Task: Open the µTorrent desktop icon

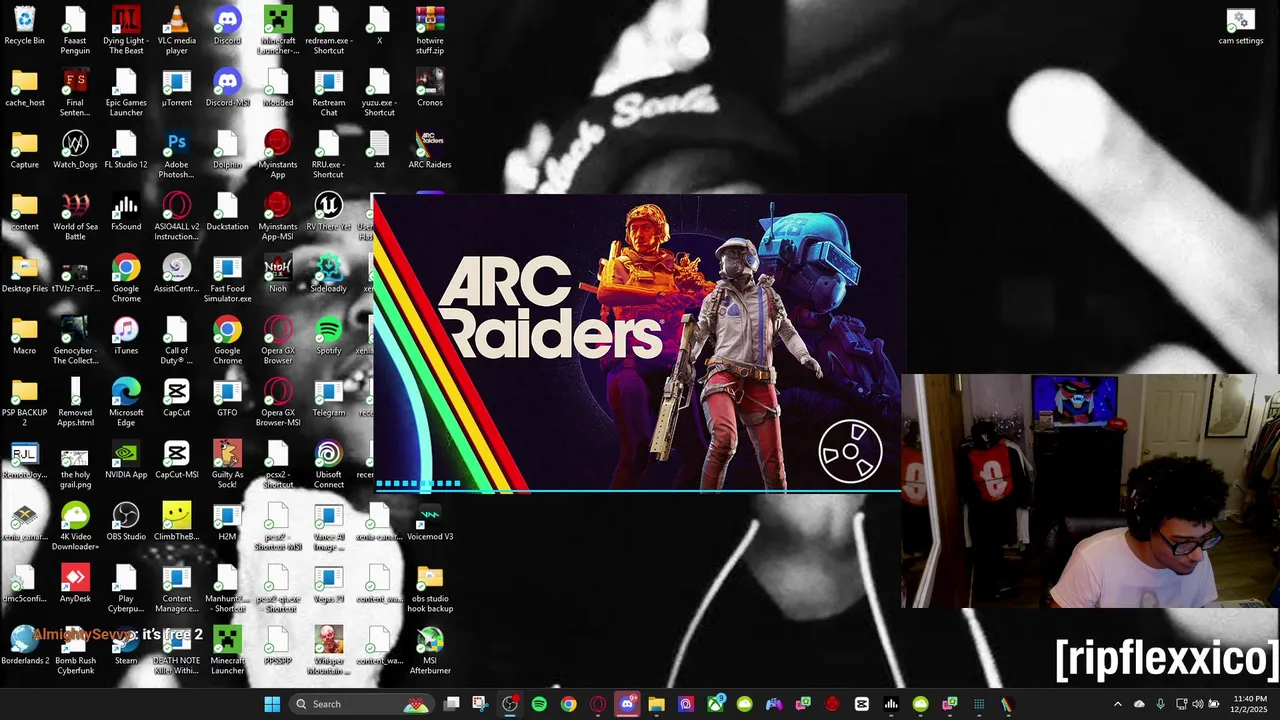Action: 176,87
